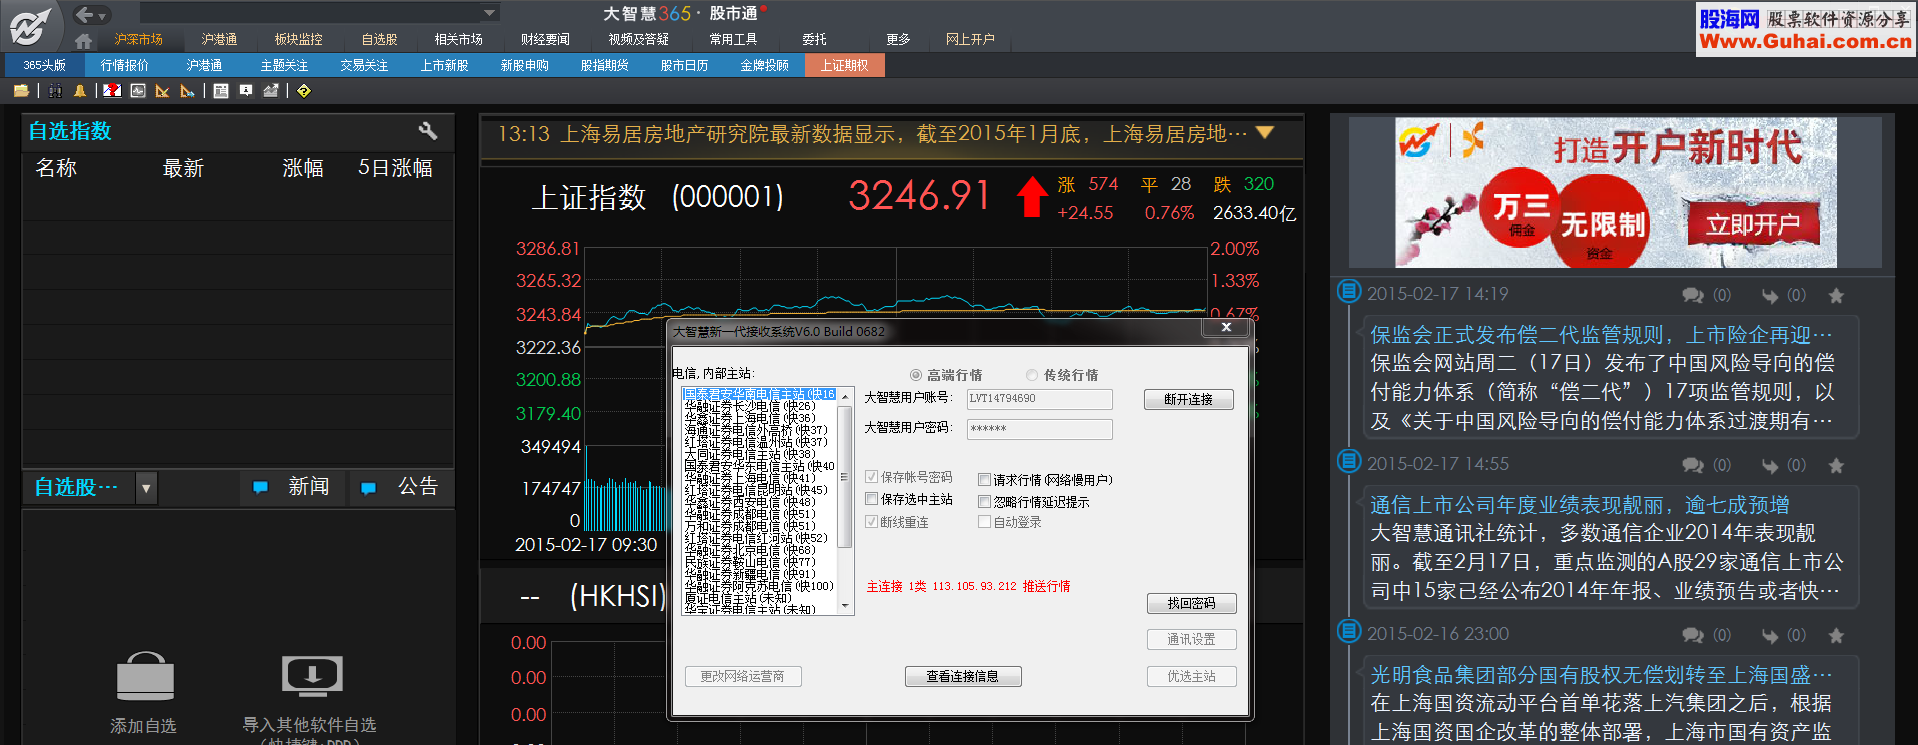Click the second drawing triangle icon with arrow
Screen dimensions: 1918x745
(187, 91)
